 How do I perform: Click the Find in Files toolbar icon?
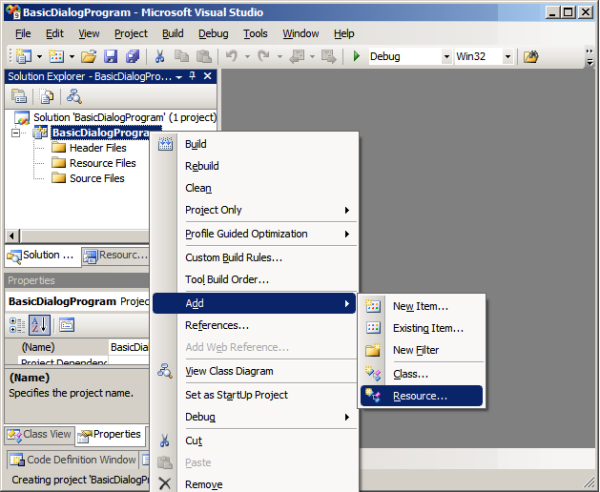[x=531, y=57]
